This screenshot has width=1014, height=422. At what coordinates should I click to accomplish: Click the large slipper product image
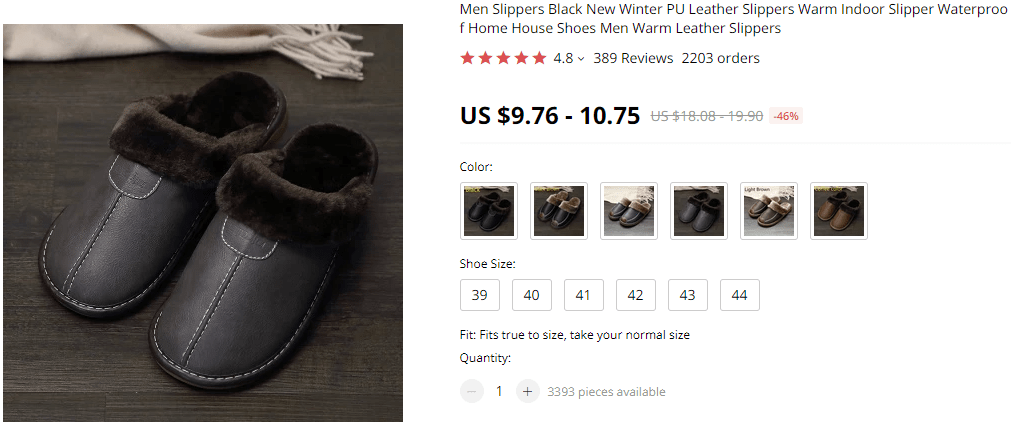tap(203, 223)
